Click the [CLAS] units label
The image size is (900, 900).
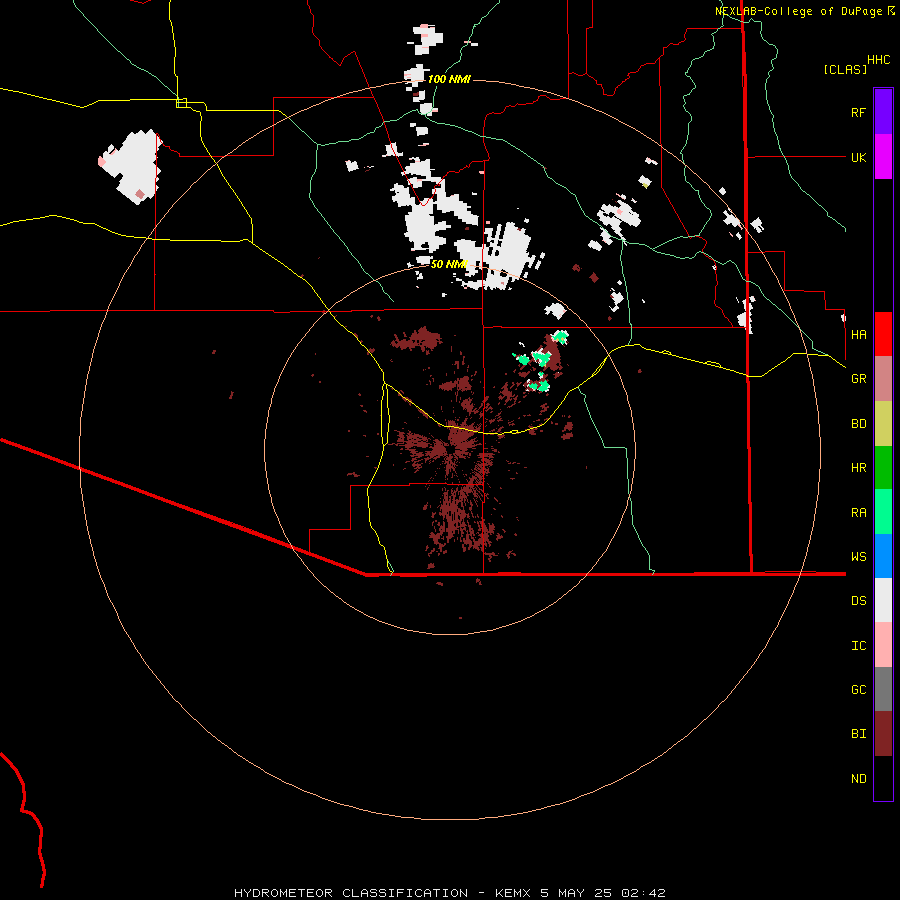[845, 69]
